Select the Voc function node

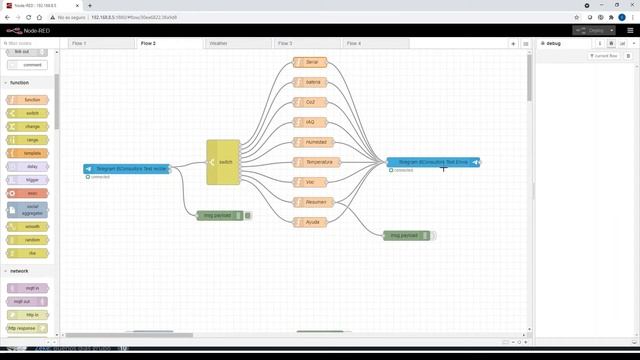tap(310, 182)
